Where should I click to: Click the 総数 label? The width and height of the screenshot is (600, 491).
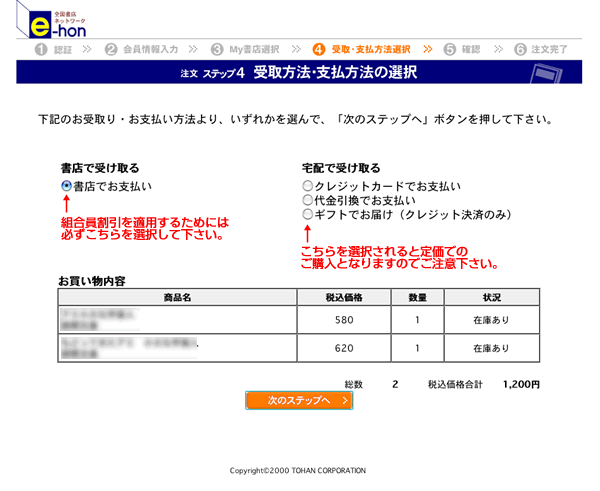[354, 384]
